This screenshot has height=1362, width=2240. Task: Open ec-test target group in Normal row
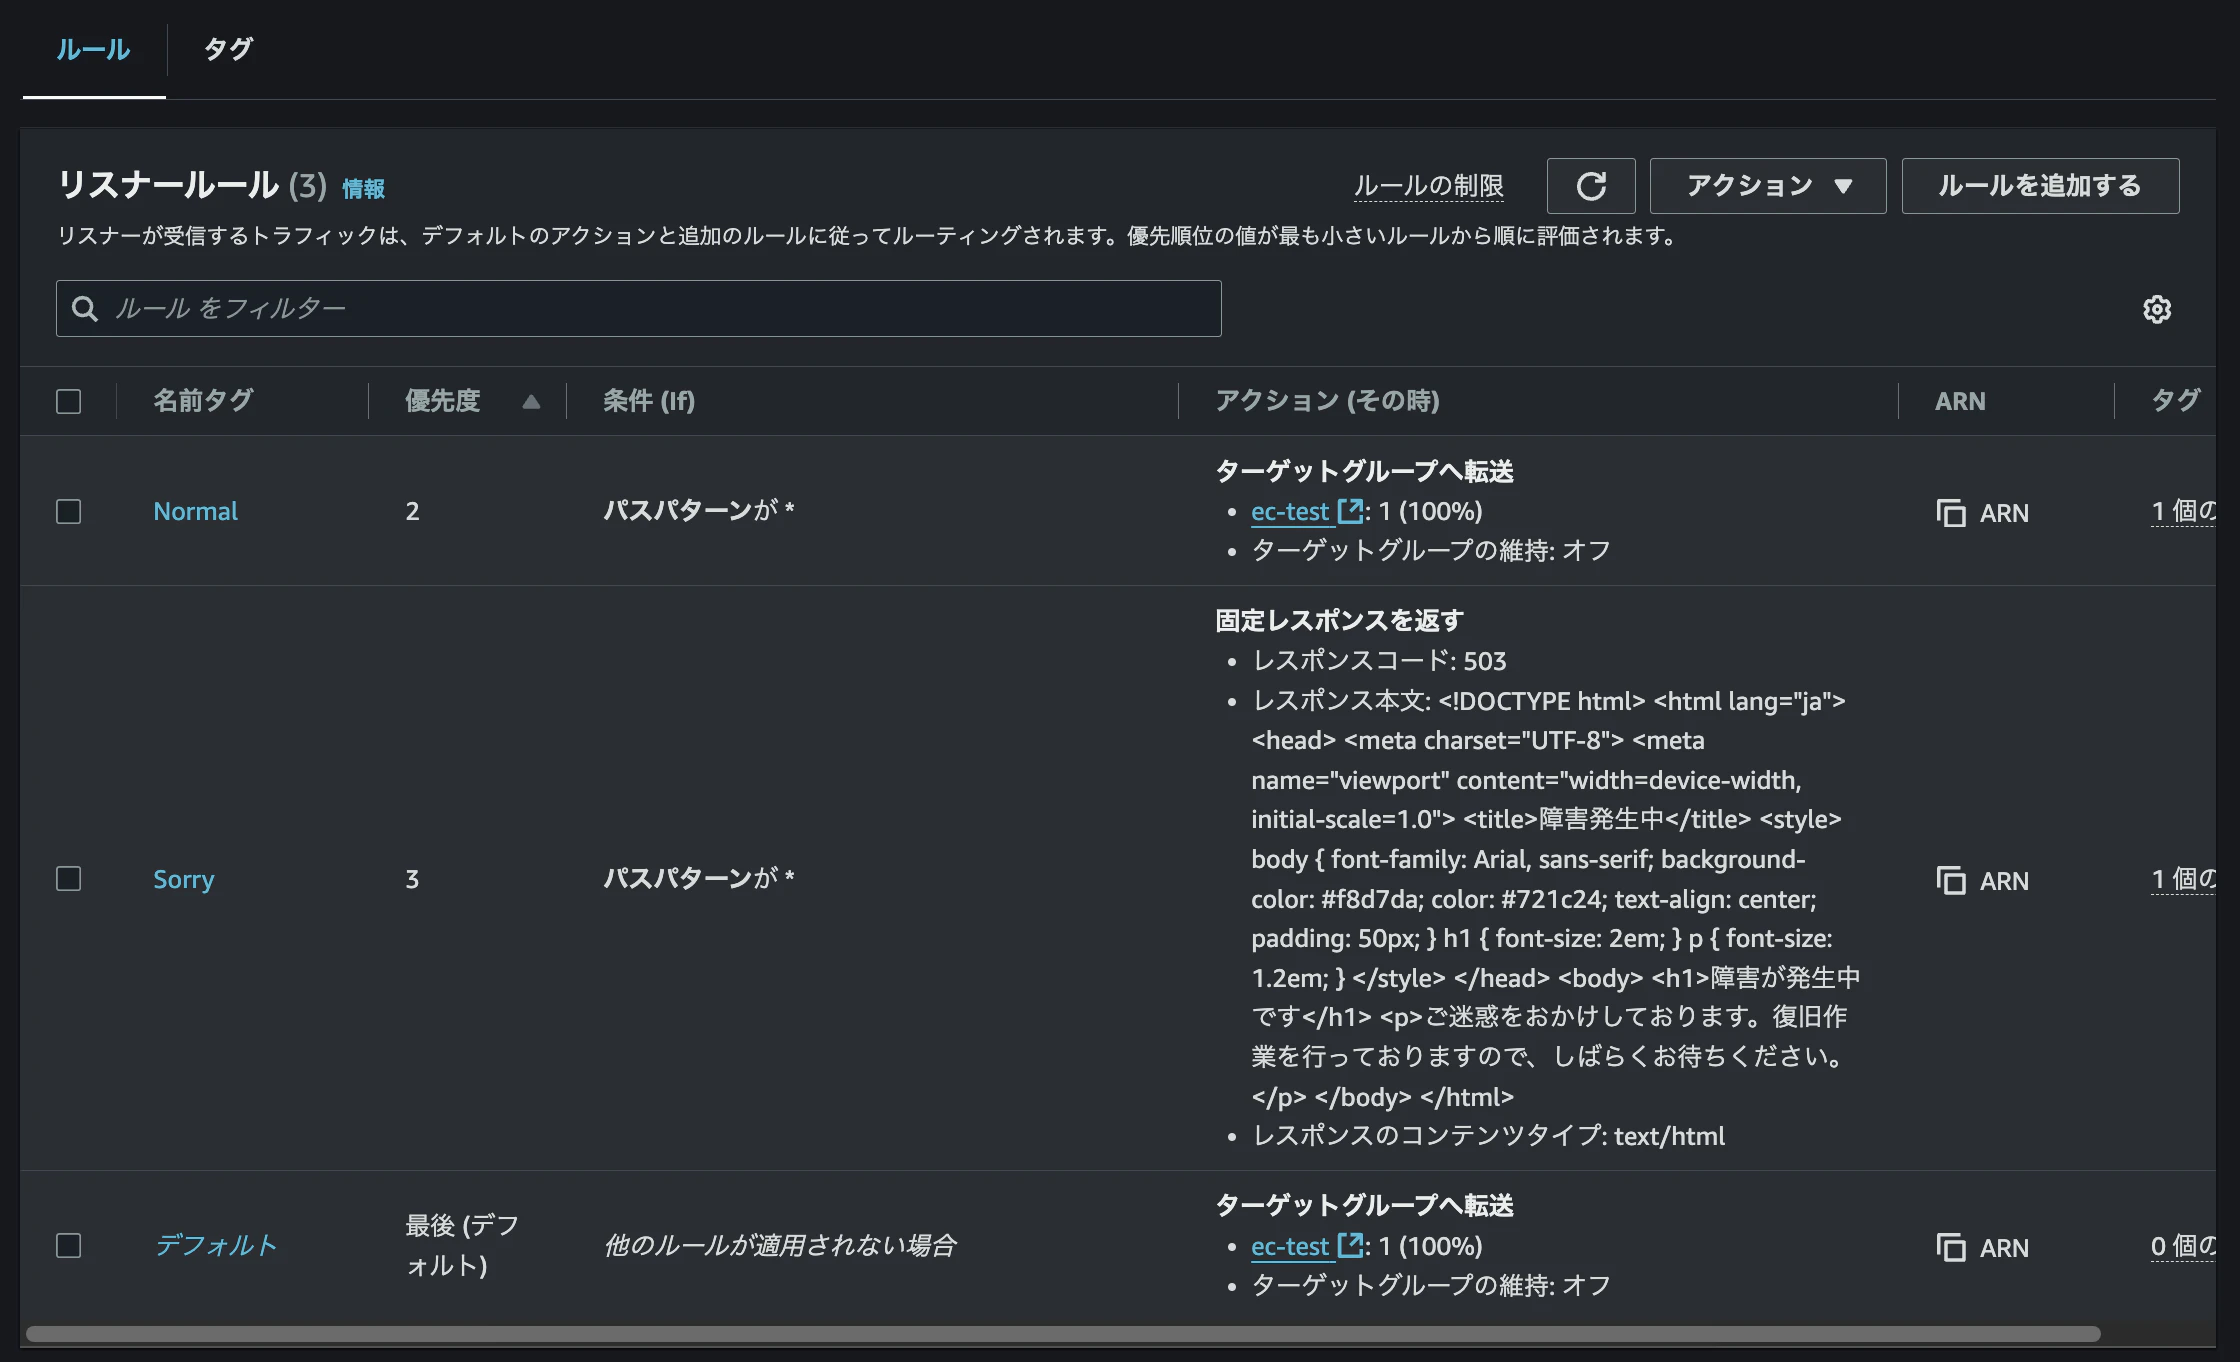(1290, 512)
